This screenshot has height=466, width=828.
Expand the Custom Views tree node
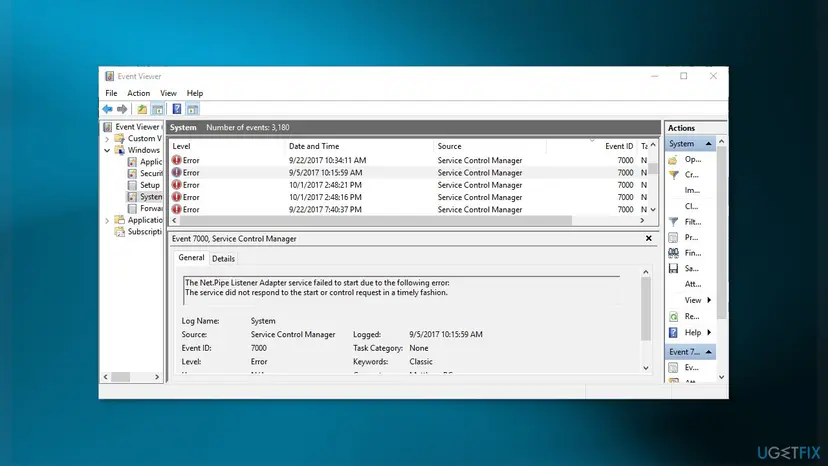107,139
